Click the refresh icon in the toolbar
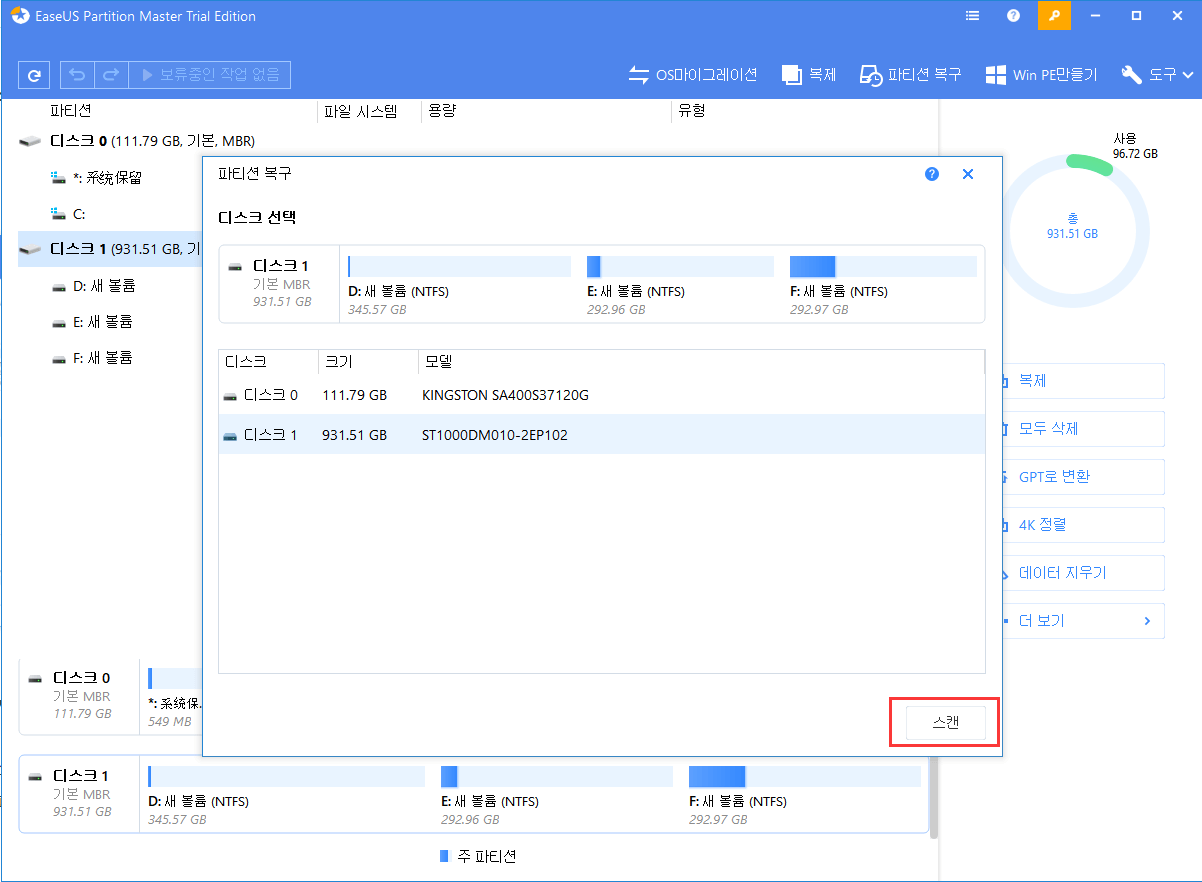 [x=35, y=75]
